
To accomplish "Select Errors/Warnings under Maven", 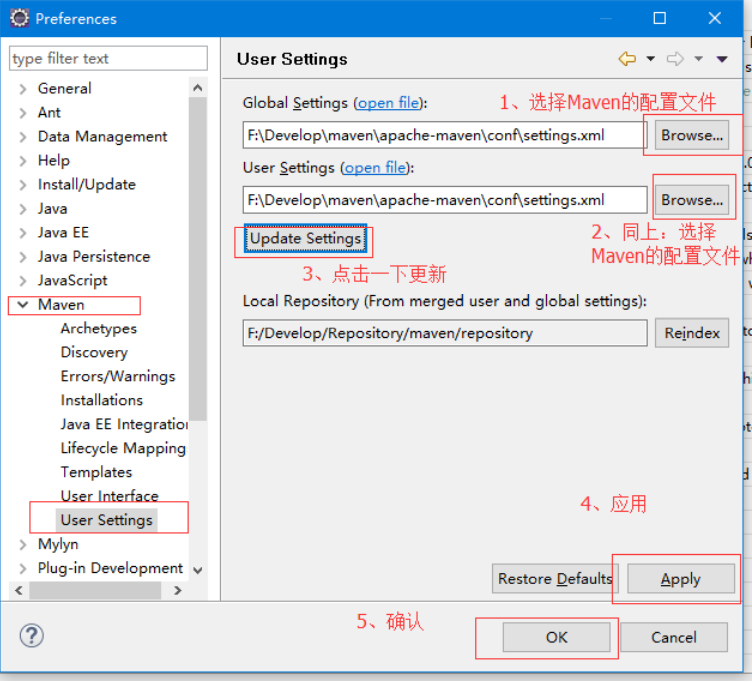I will click(x=118, y=376).
